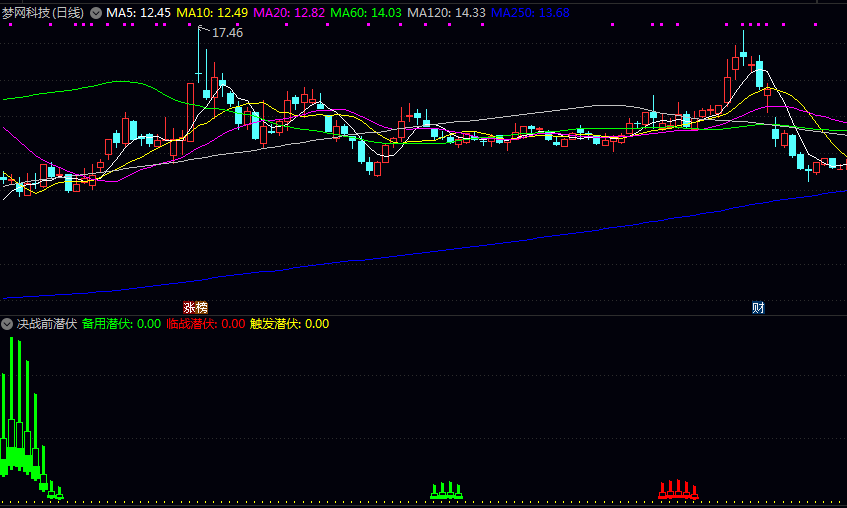Select the MA5: 12.45 indicator label
The height and width of the screenshot is (508, 847).
pos(138,13)
